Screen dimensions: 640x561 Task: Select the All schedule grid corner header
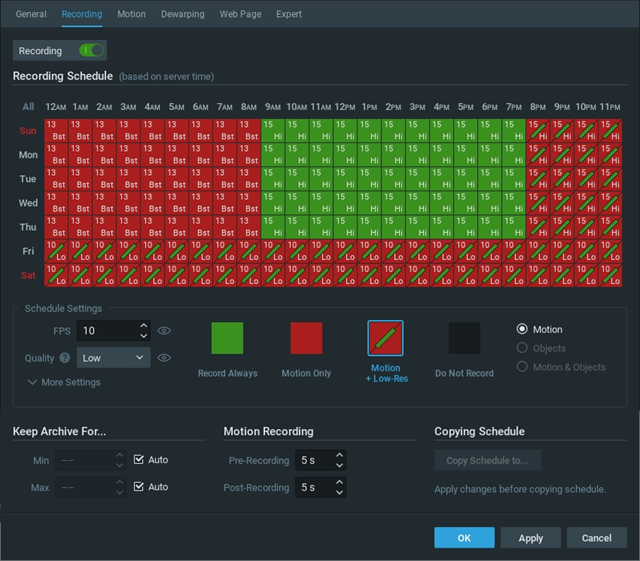pos(28,107)
